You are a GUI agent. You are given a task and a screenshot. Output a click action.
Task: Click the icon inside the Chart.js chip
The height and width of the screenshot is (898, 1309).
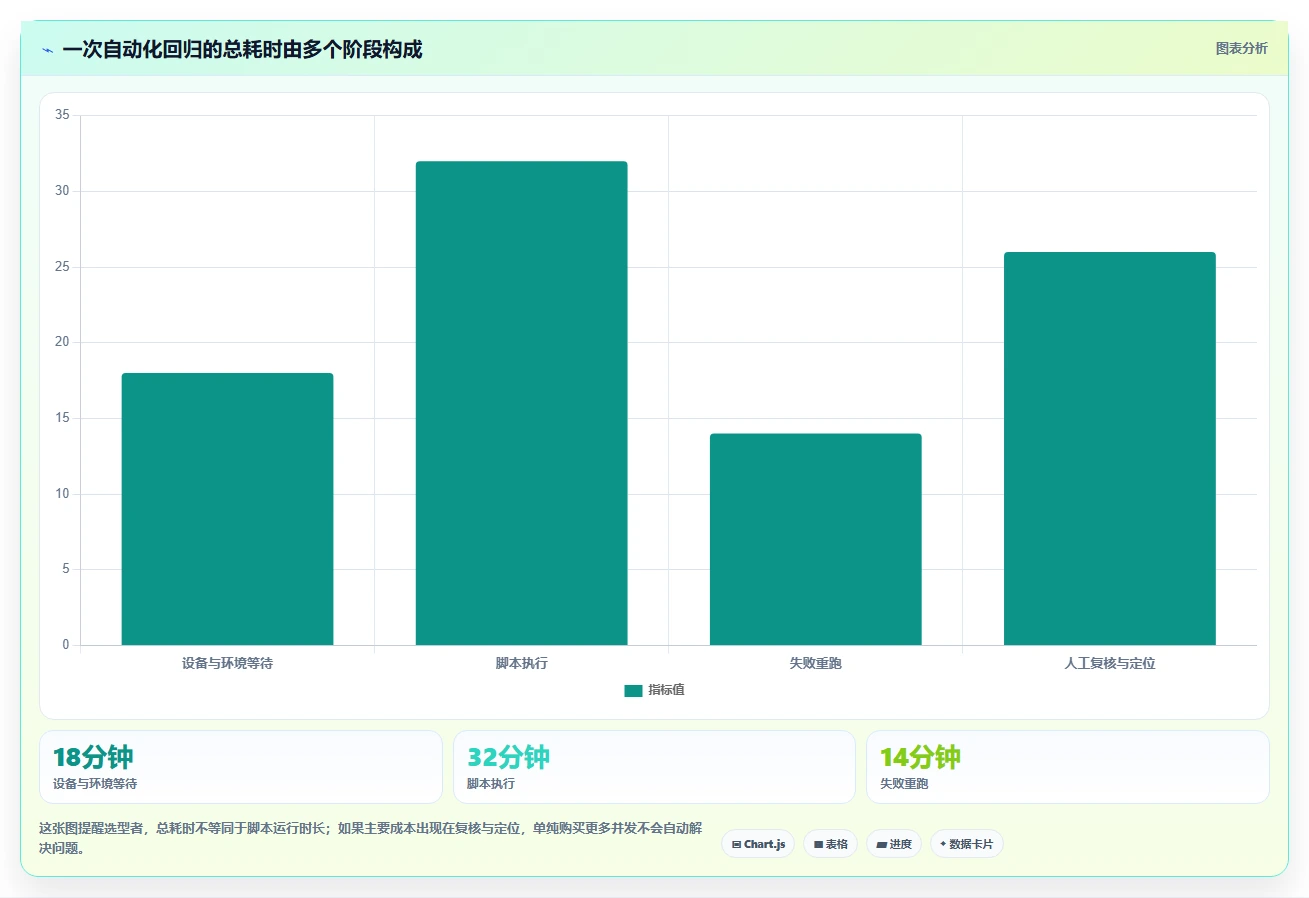(x=736, y=845)
